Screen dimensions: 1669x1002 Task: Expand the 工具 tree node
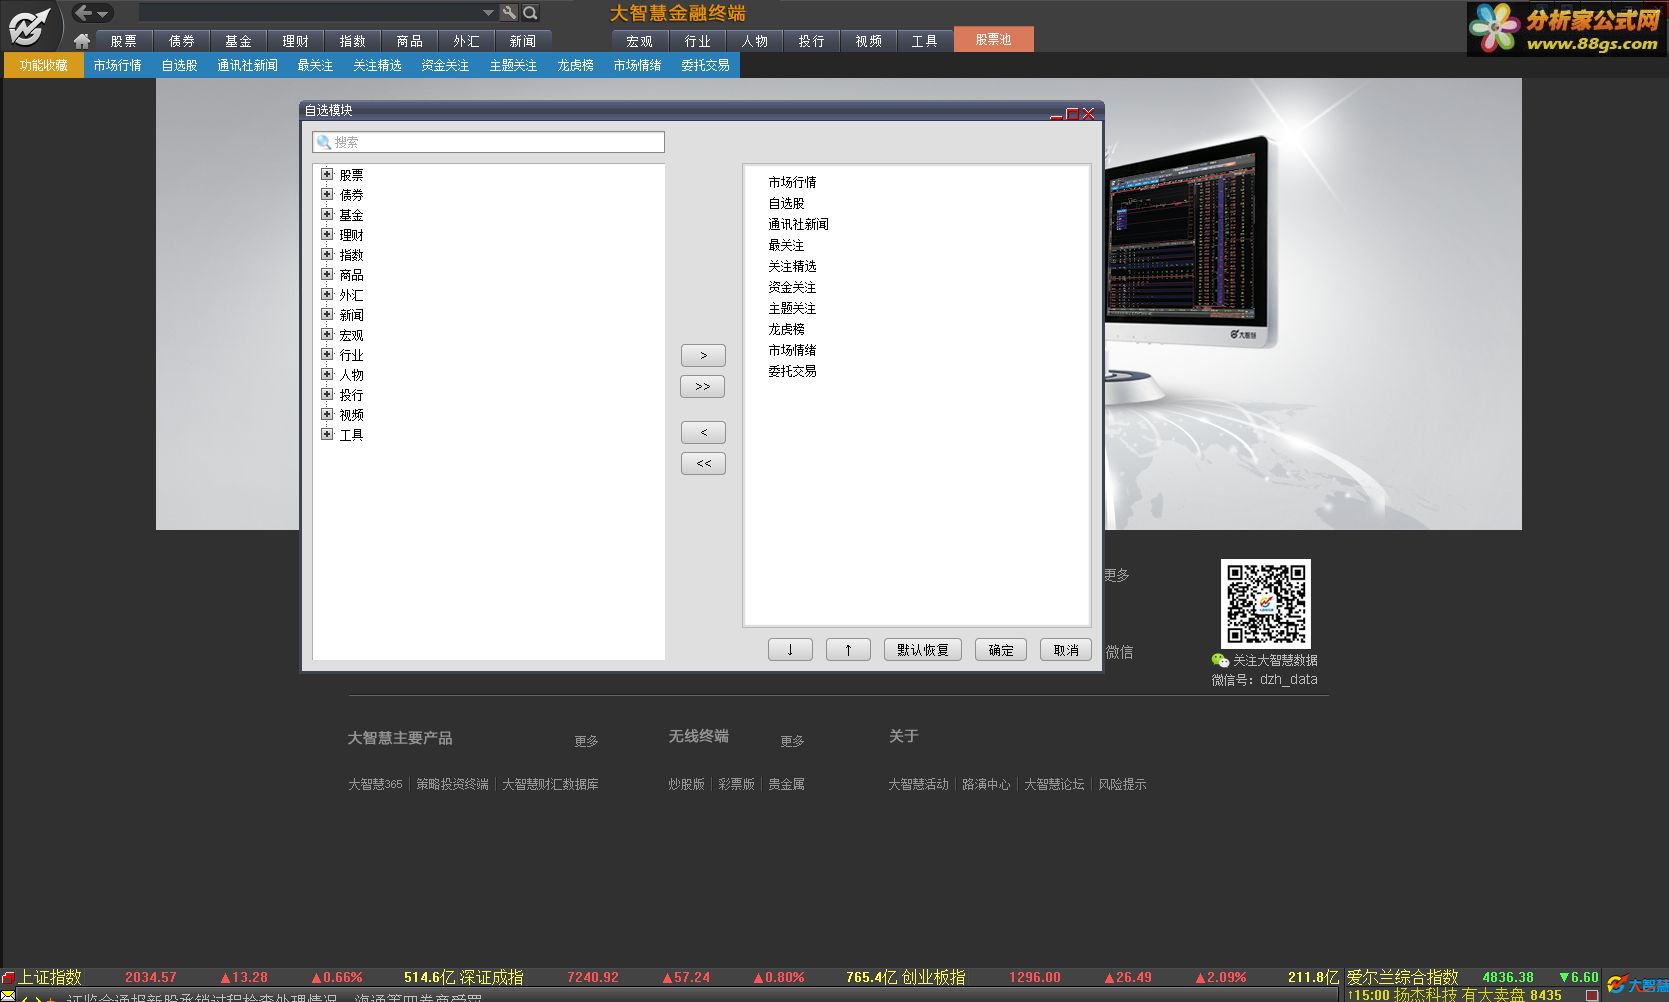[327, 434]
